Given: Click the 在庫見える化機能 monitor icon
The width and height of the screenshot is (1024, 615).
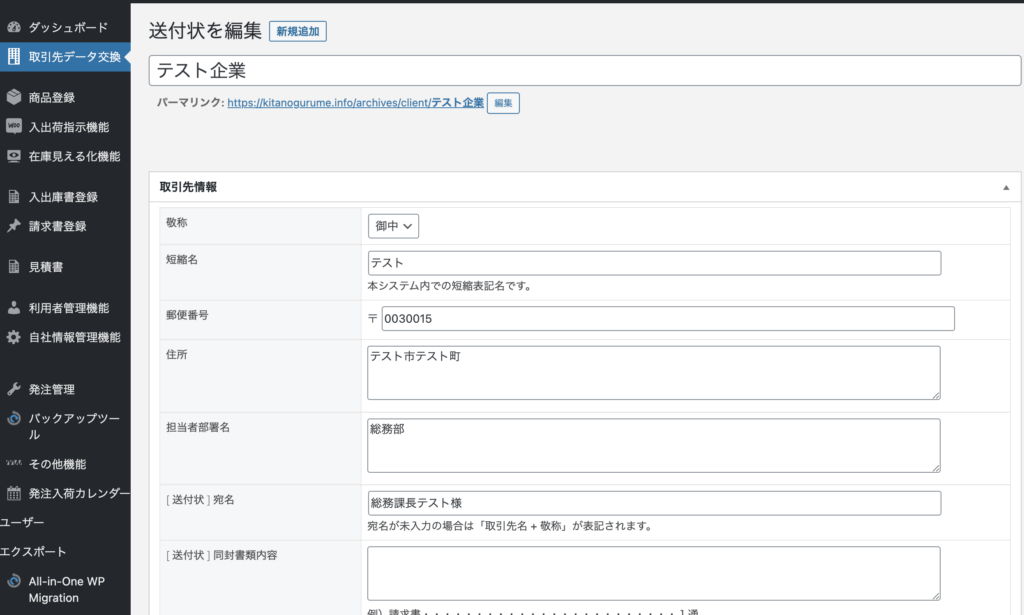Looking at the screenshot, I should 14,156.
